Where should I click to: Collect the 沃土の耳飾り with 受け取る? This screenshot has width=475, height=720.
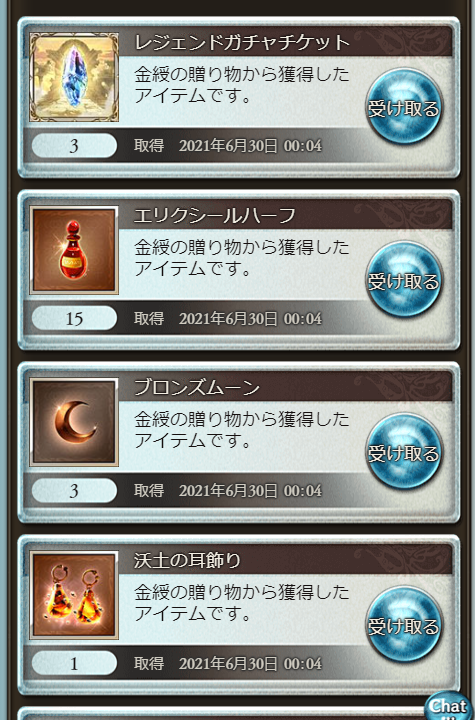(404, 625)
